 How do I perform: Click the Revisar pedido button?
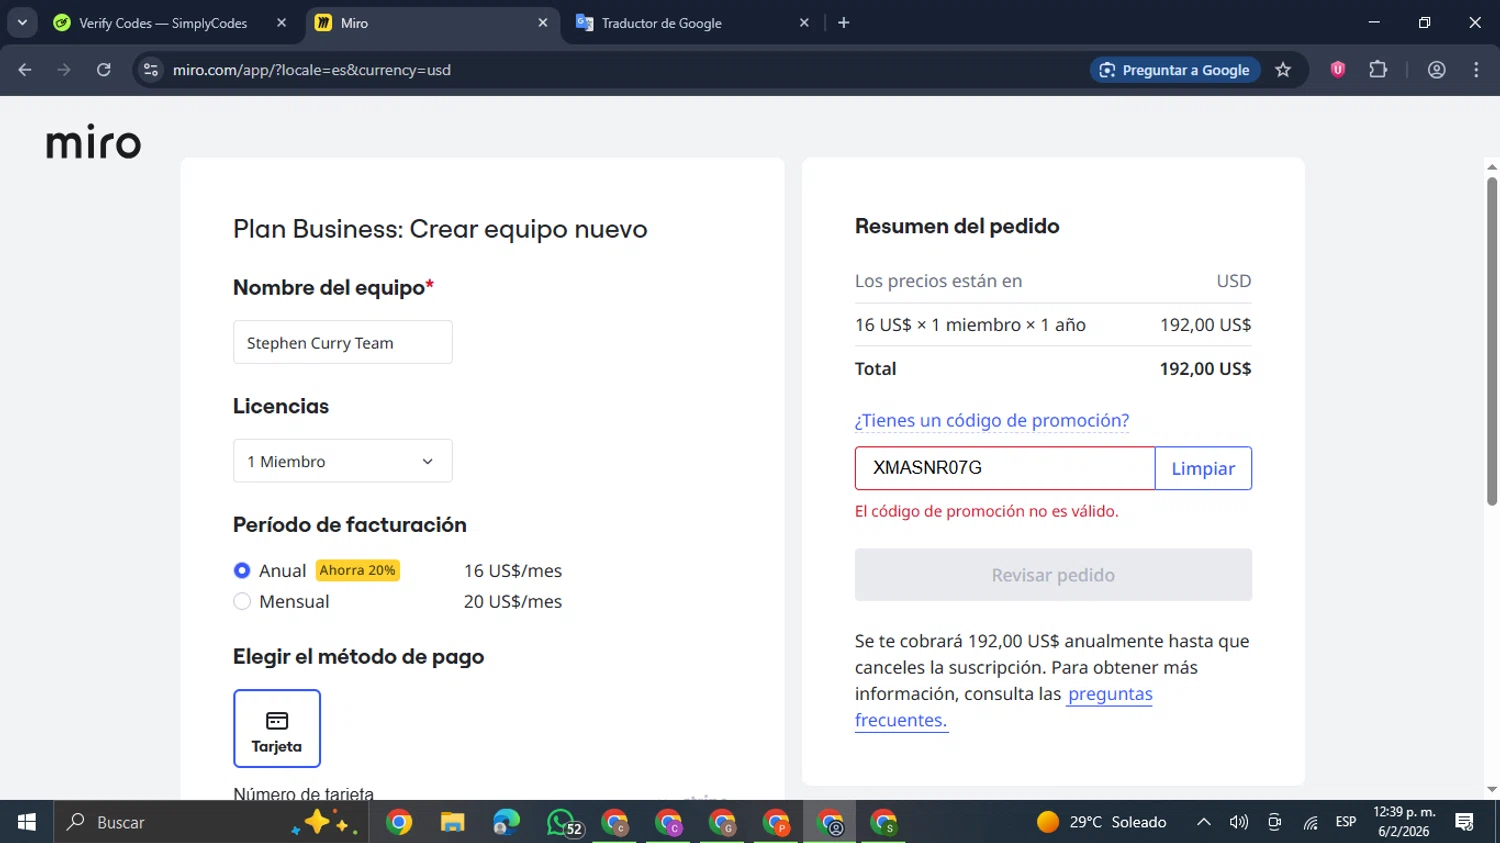pyautogui.click(x=1053, y=575)
